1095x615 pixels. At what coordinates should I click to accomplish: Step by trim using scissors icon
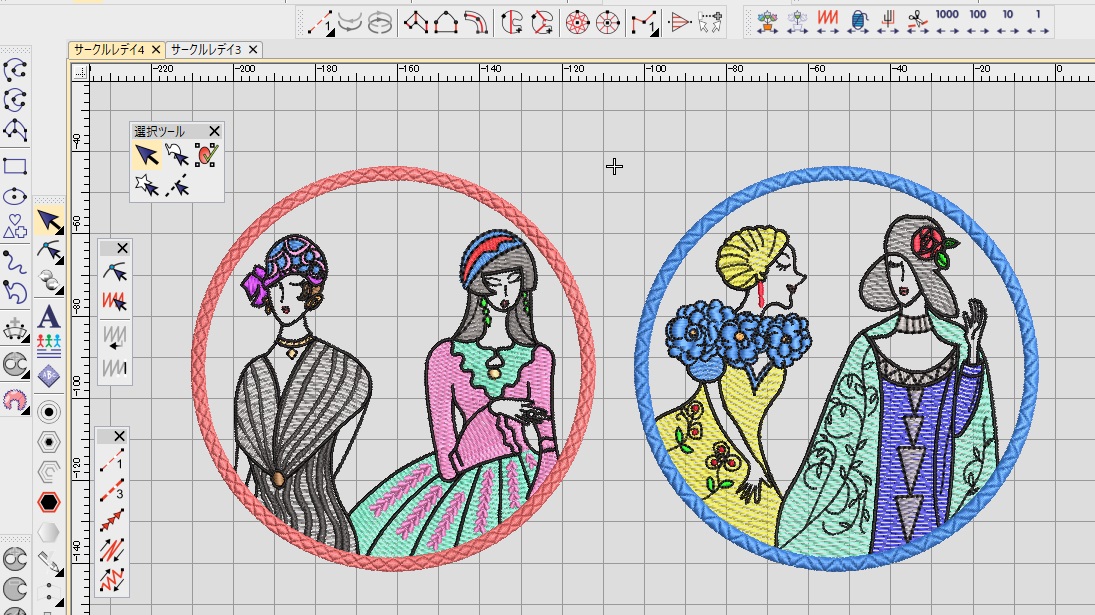[918, 22]
